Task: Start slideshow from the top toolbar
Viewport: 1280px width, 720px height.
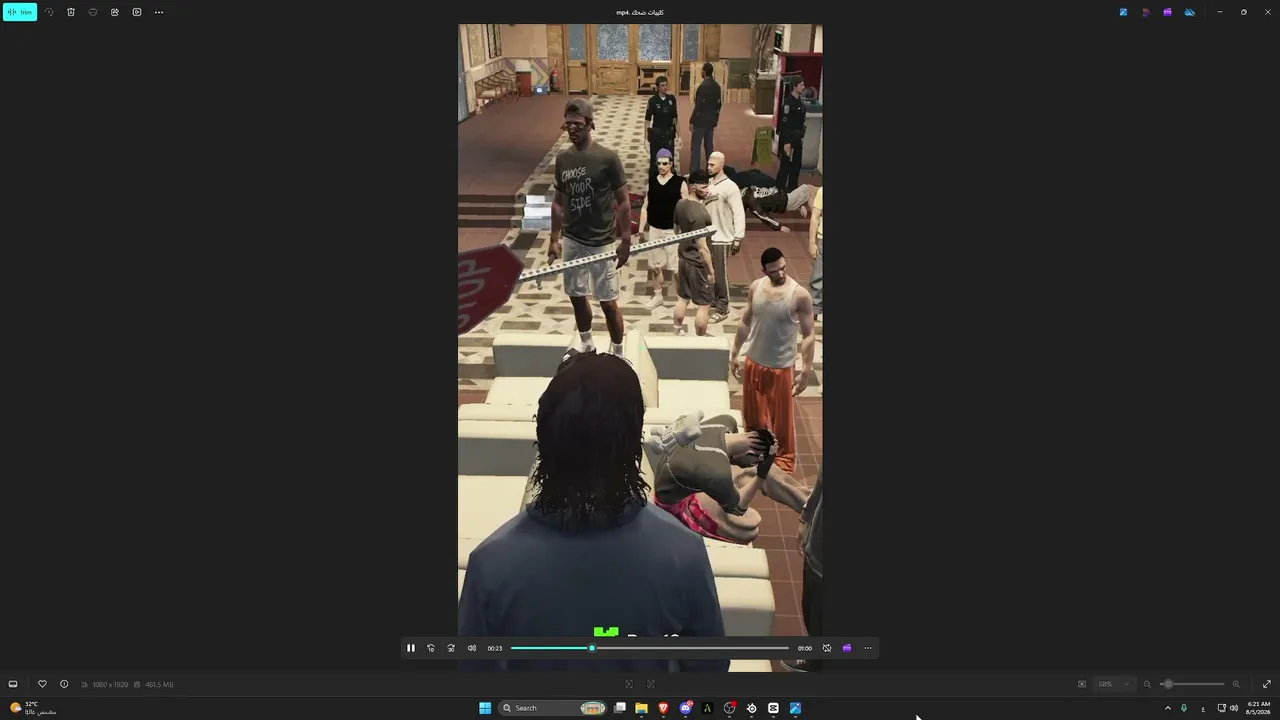Action: (x=137, y=12)
